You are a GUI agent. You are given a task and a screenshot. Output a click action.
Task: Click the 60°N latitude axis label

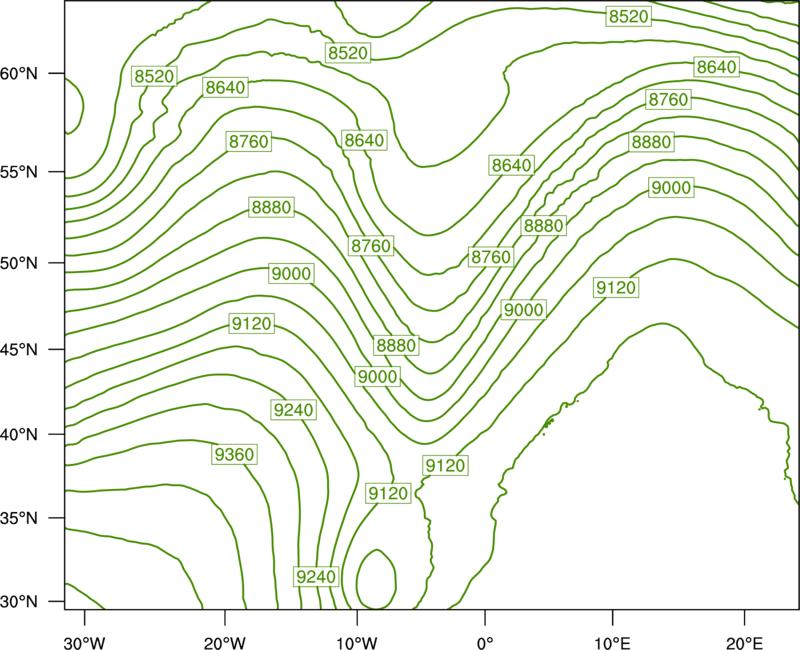19,74
